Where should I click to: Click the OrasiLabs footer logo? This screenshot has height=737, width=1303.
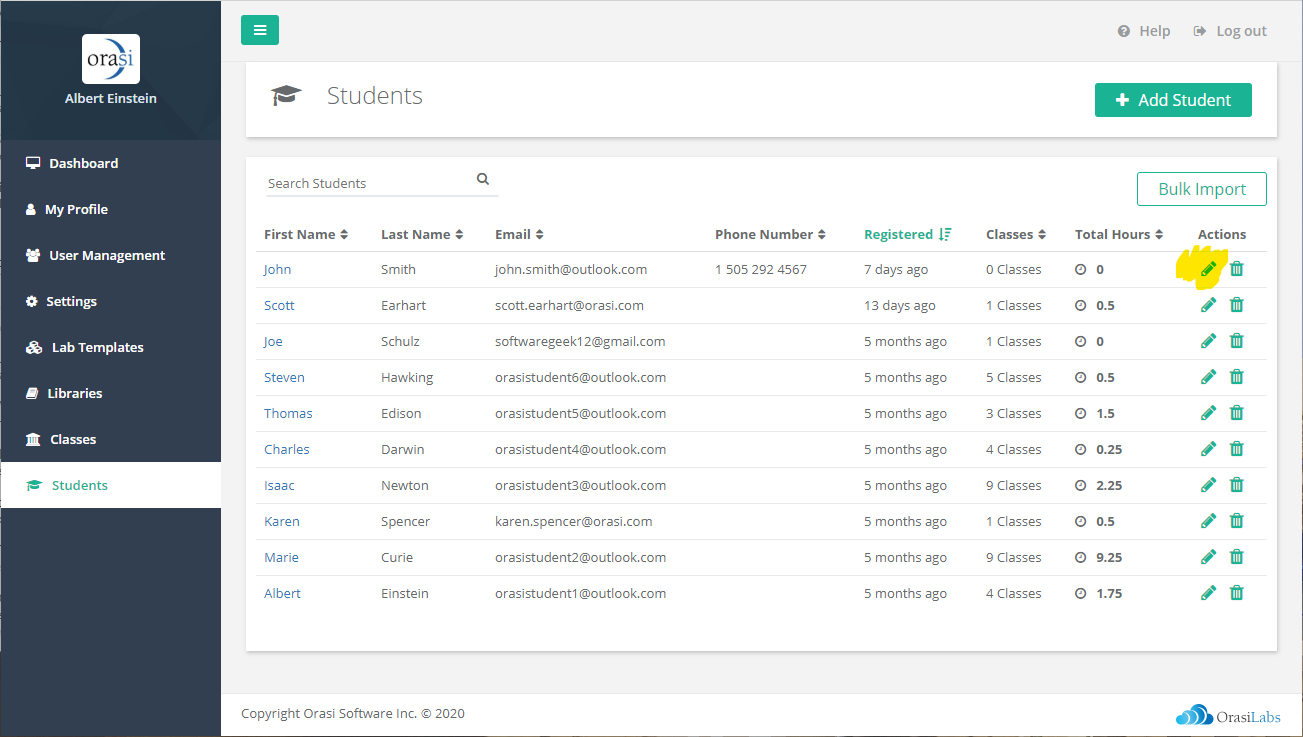click(1228, 716)
